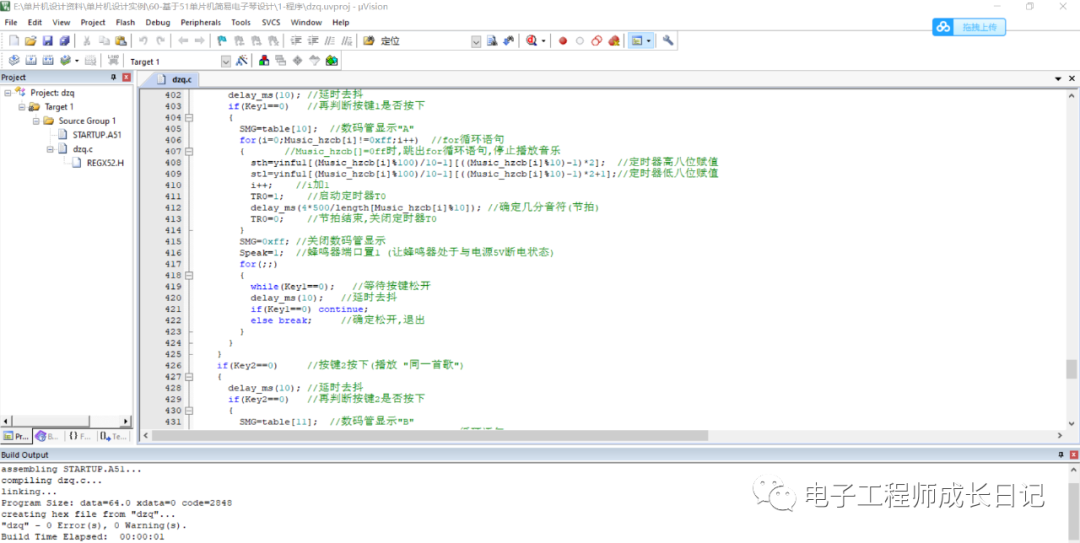Click the blue cloud upload button
This screenshot has width=1080, height=543.
(x=968, y=27)
